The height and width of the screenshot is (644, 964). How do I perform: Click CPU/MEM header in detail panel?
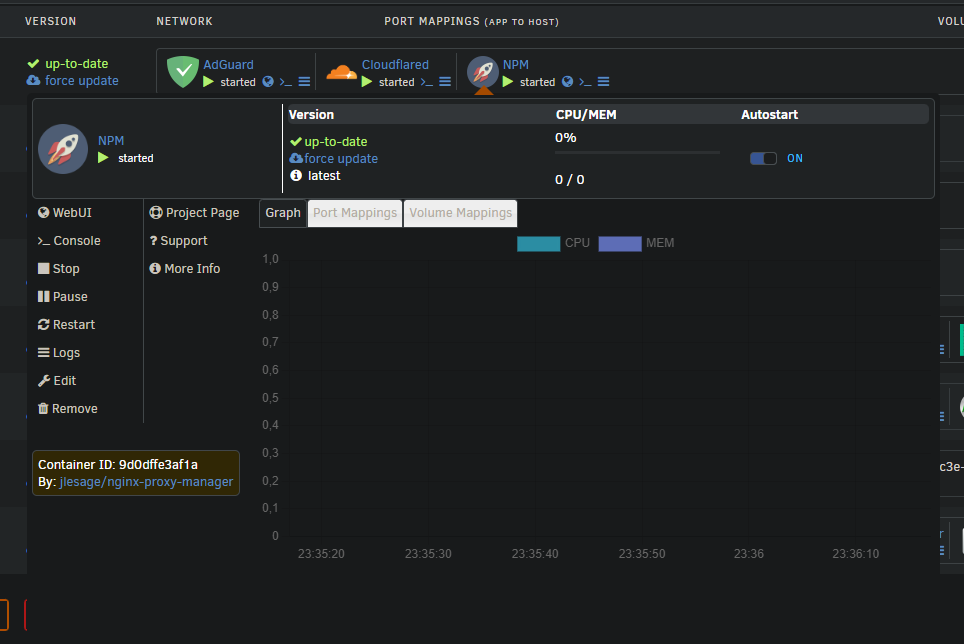pyautogui.click(x=586, y=115)
